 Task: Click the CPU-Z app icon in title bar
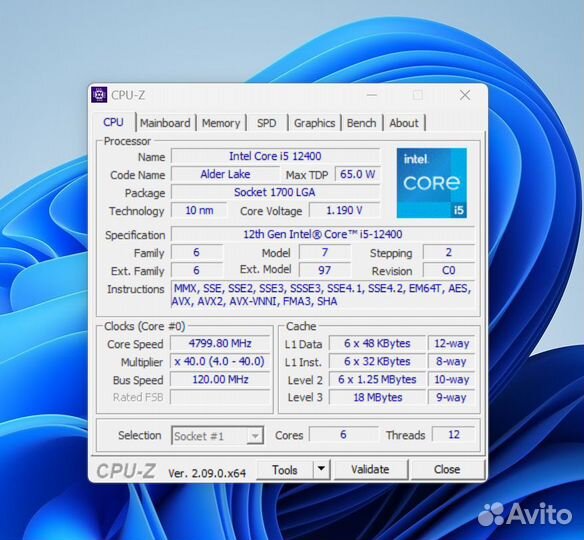pos(99,95)
